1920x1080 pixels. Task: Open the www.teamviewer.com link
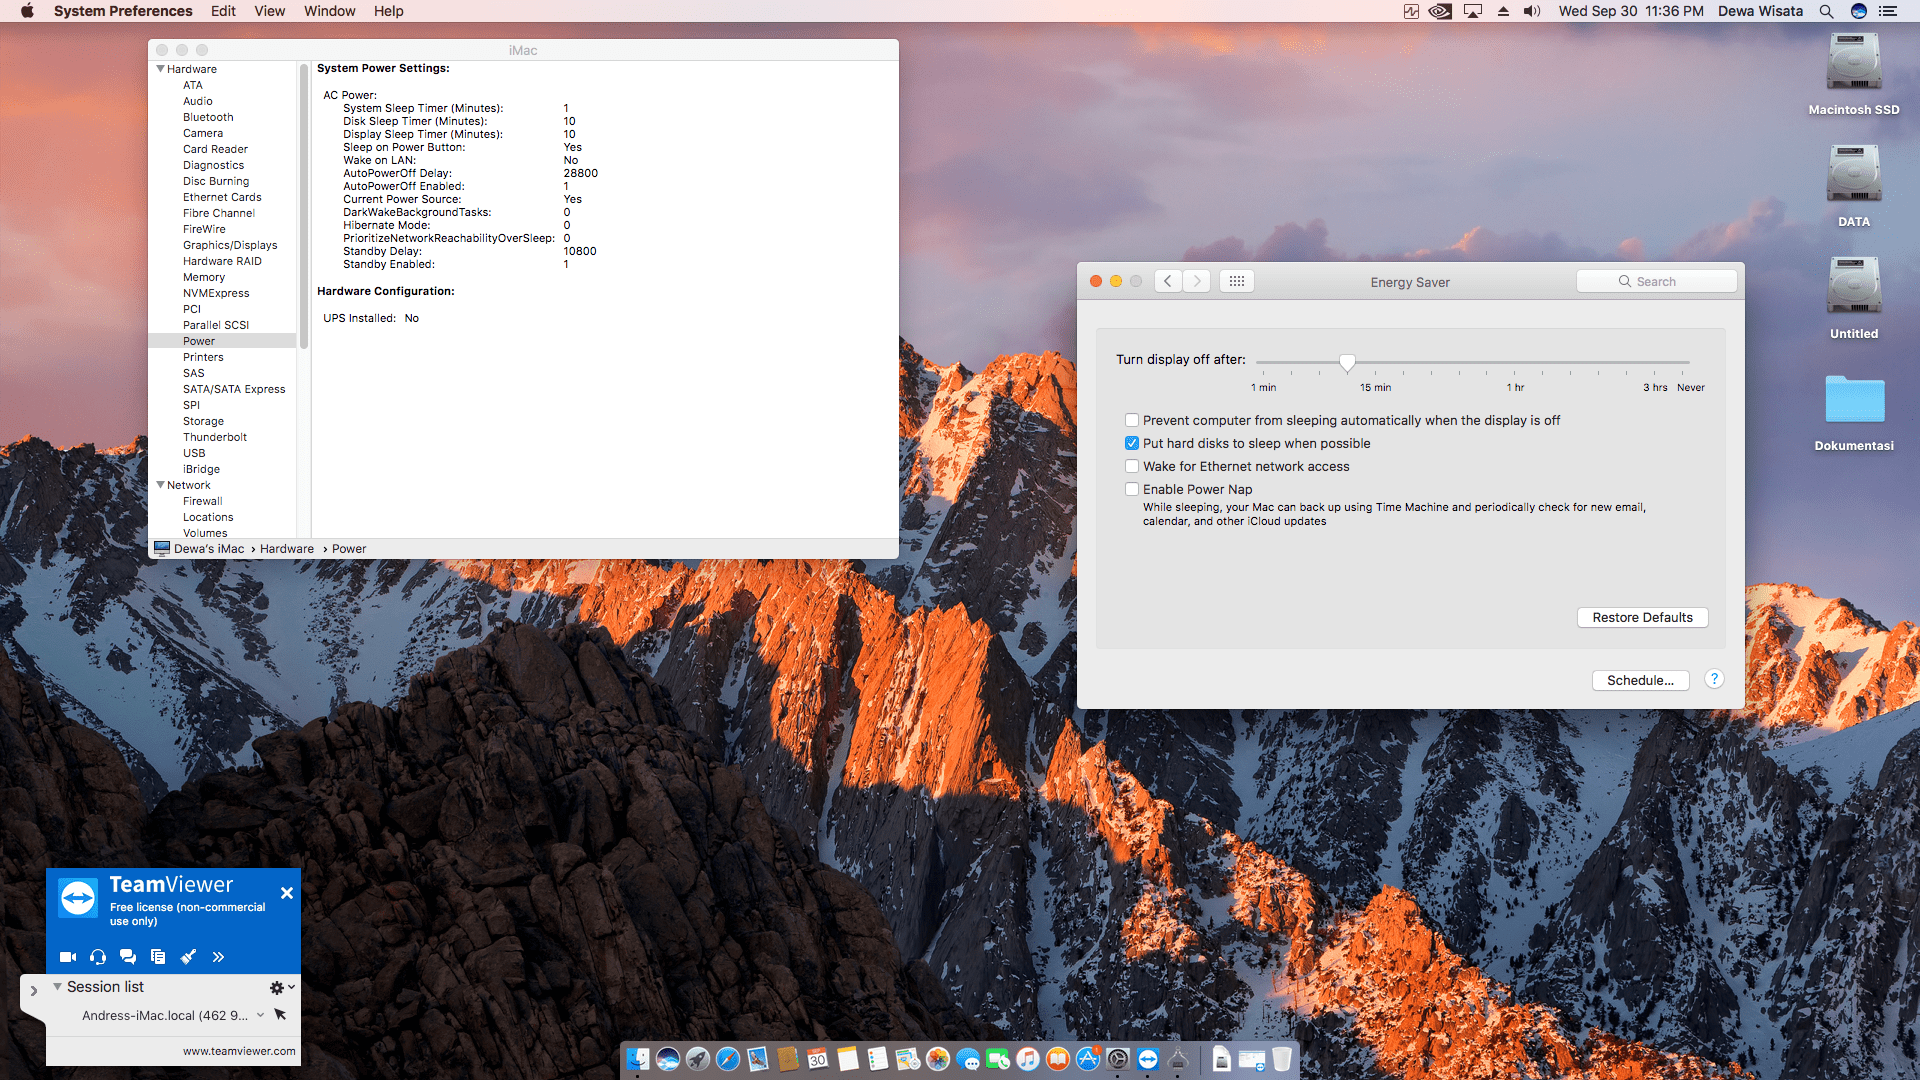(239, 1051)
